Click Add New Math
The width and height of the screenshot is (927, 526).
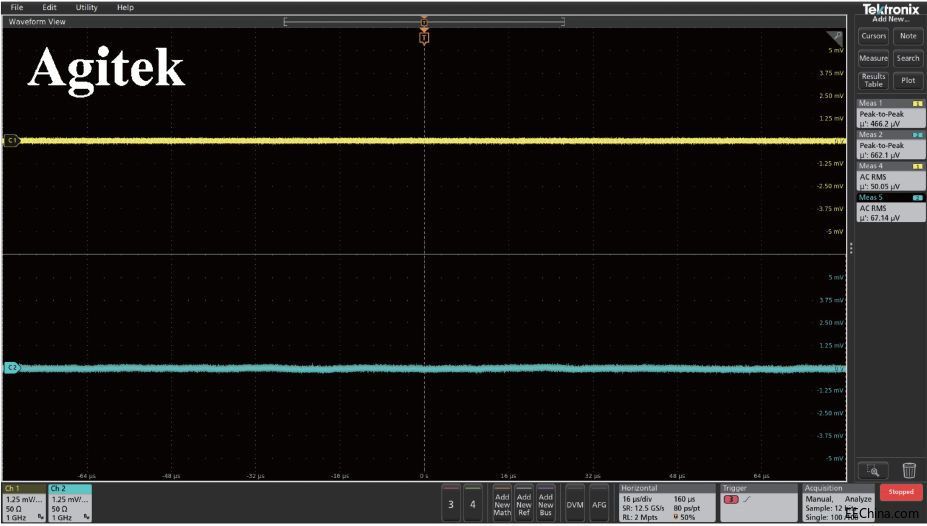502,504
